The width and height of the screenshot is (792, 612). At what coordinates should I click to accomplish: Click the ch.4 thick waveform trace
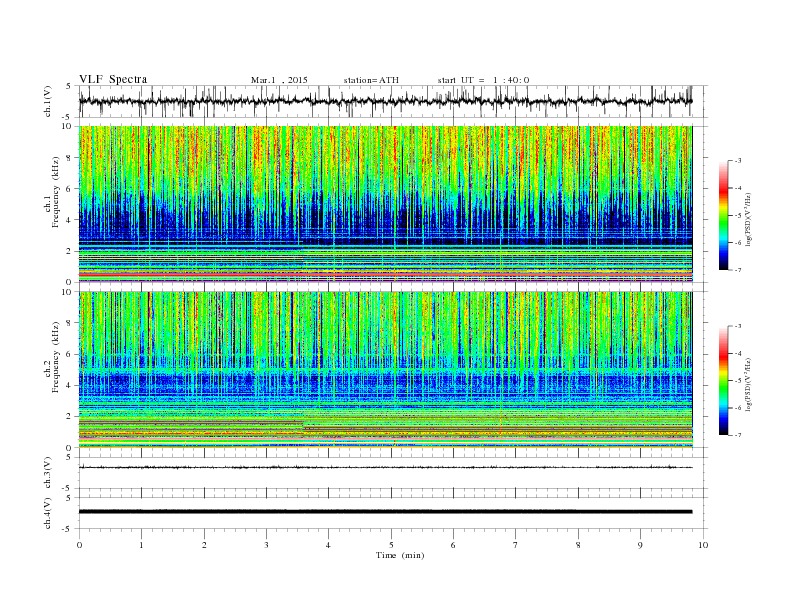386,512
